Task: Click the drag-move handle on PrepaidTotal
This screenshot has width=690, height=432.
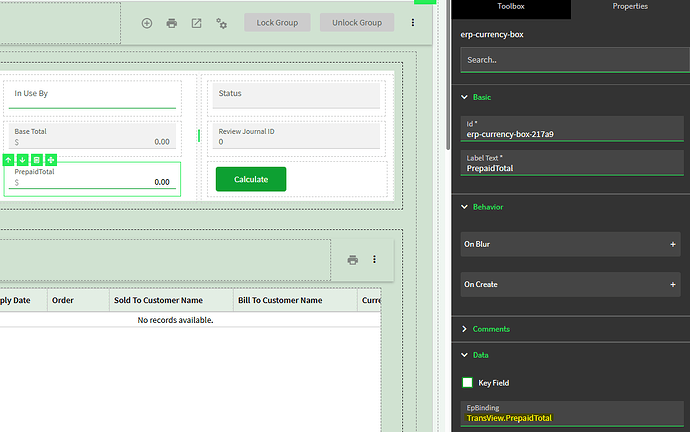Action: (51, 160)
